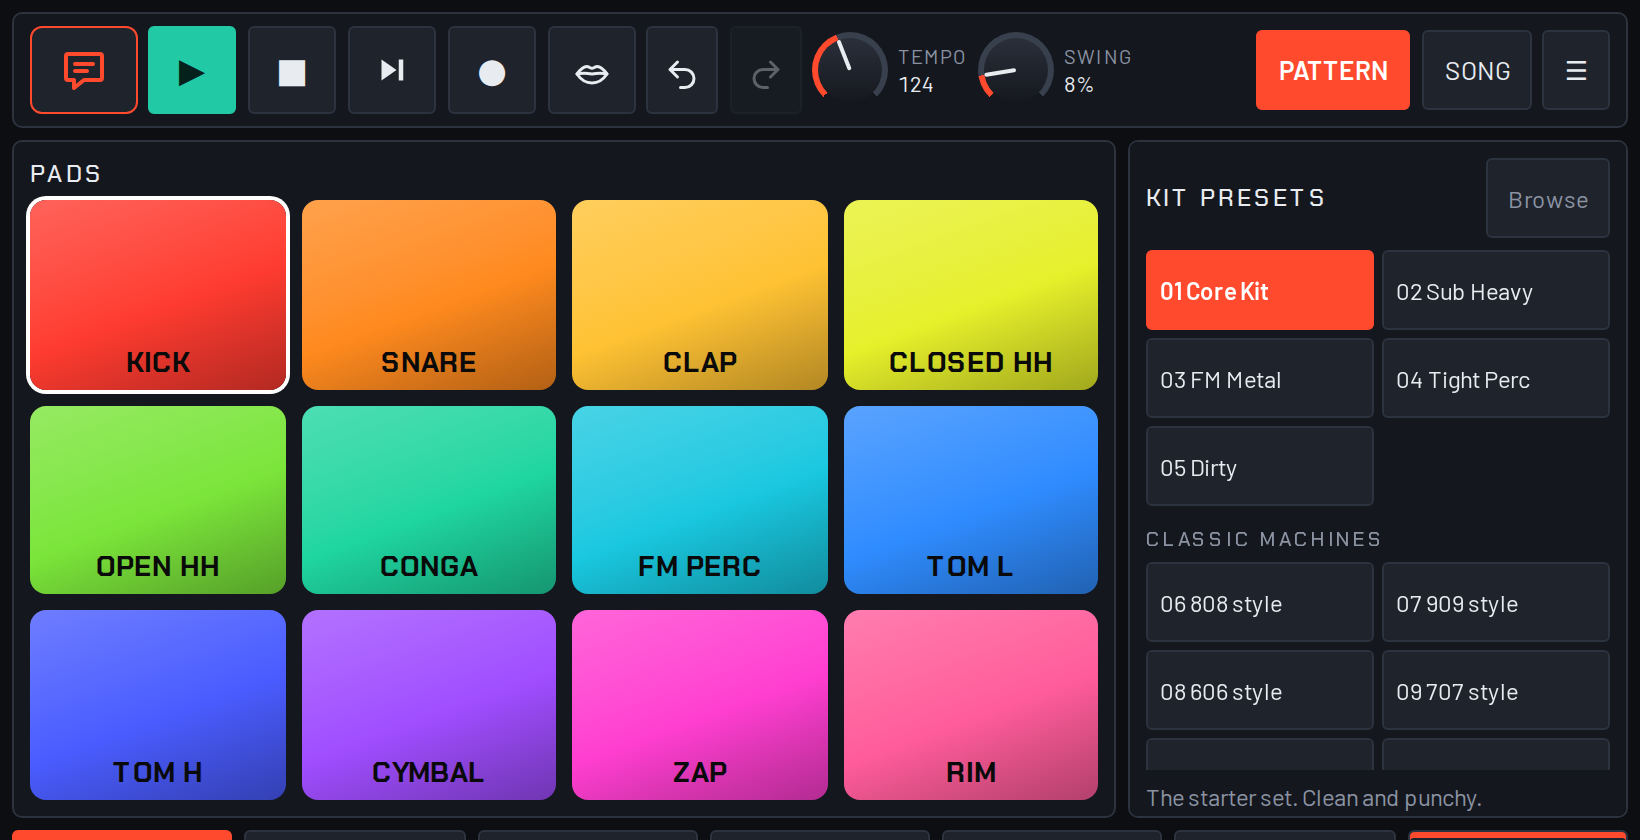The height and width of the screenshot is (840, 1640).
Task: Tap the CONGA pad
Action: coord(429,500)
